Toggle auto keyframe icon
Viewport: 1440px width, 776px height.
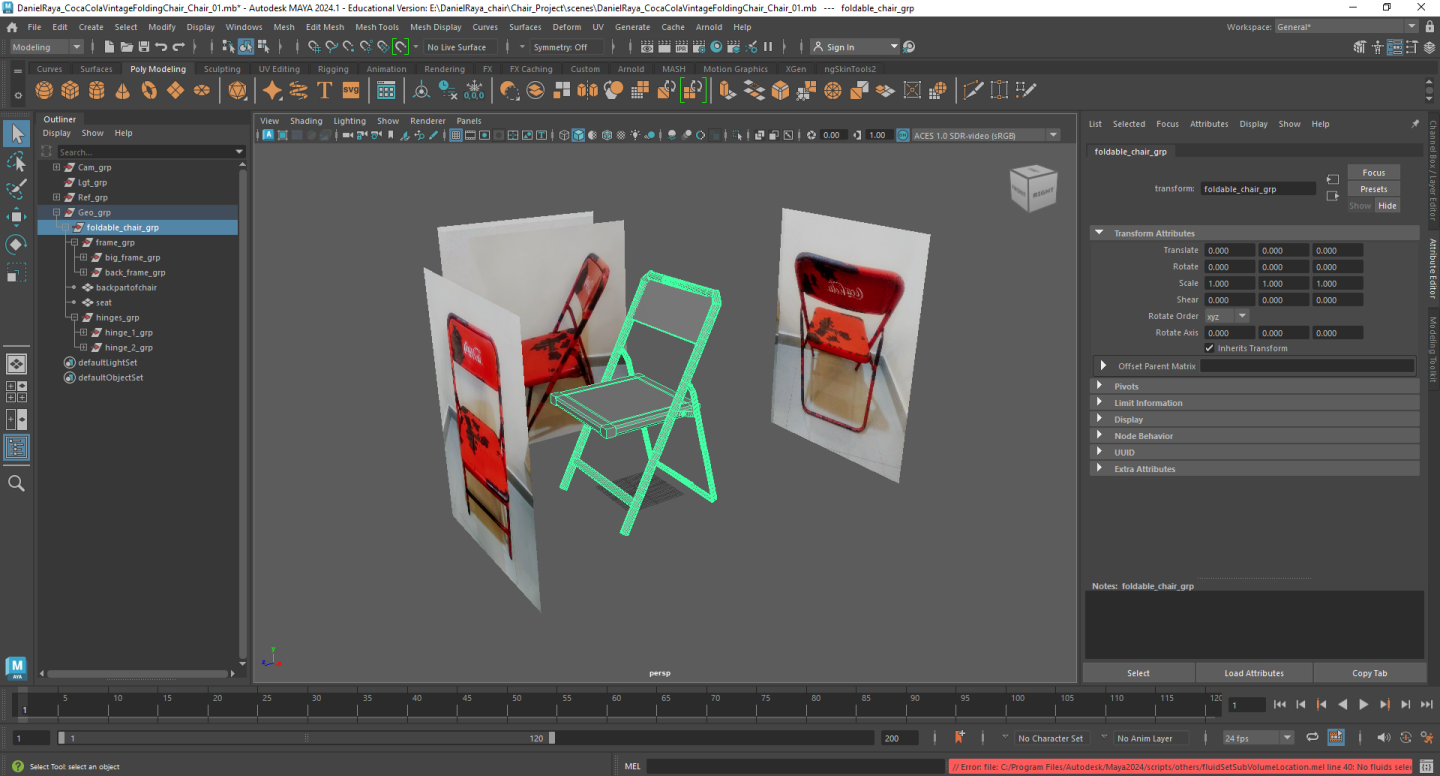coord(1406,738)
